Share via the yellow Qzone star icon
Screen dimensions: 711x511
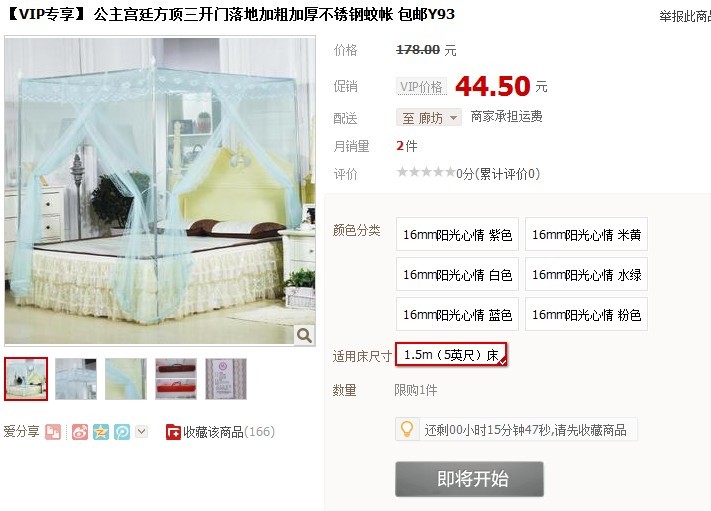click(101, 432)
